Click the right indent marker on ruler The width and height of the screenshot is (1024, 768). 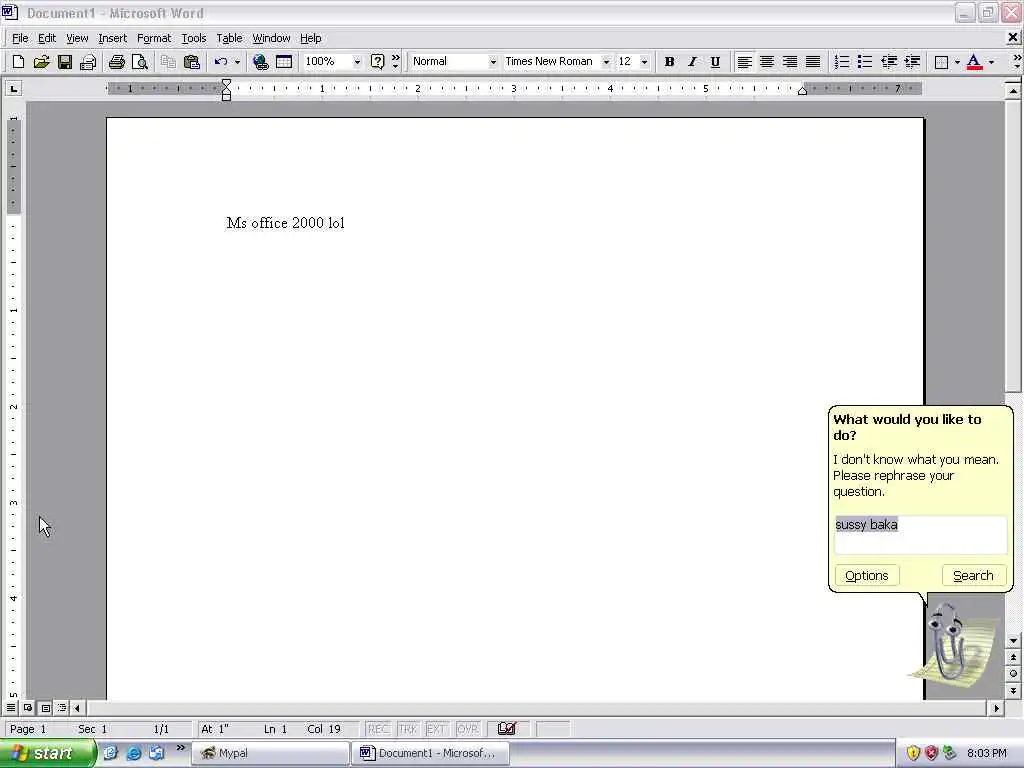point(803,91)
